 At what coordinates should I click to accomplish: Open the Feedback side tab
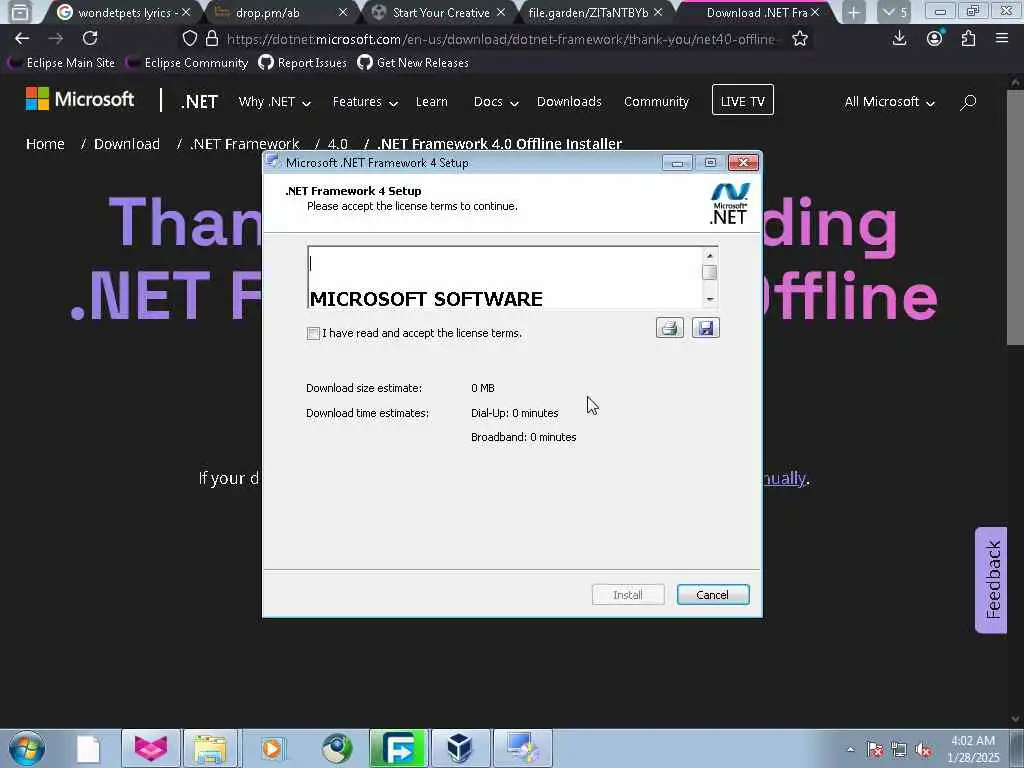coord(991,580)
